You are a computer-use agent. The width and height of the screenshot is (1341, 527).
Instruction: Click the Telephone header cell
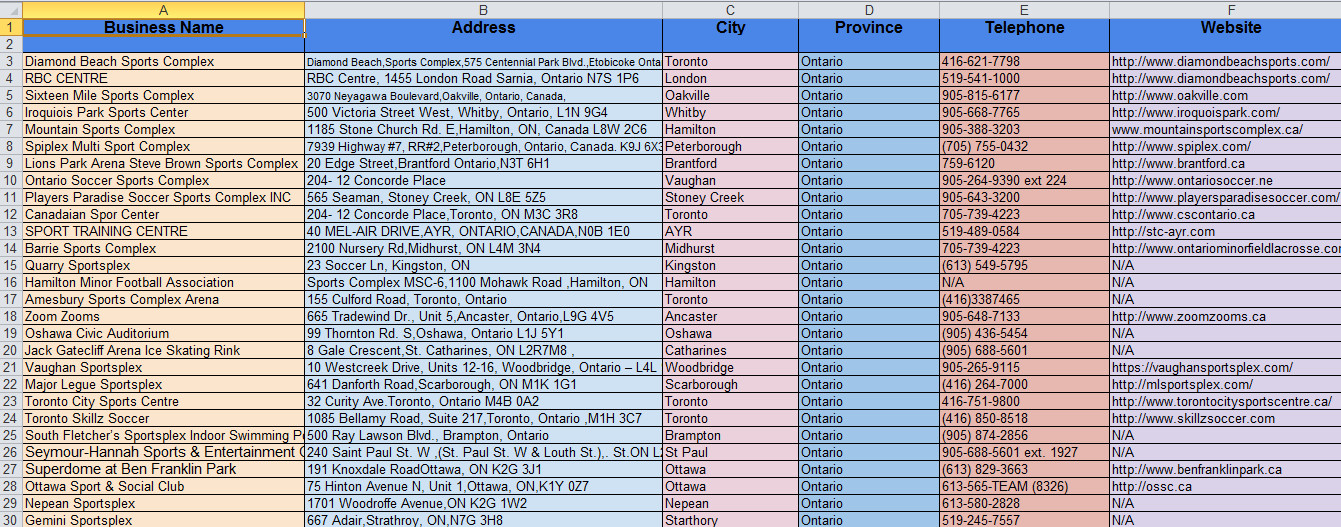[x=1025, y=27]
